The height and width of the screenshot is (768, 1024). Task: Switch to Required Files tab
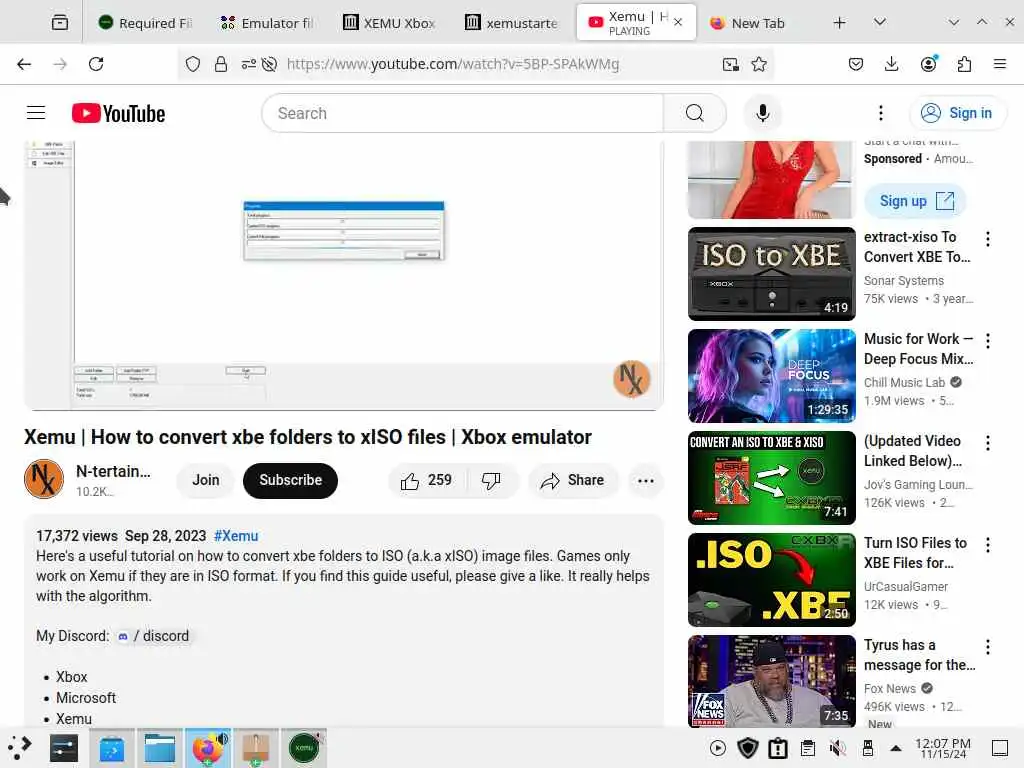145,23
